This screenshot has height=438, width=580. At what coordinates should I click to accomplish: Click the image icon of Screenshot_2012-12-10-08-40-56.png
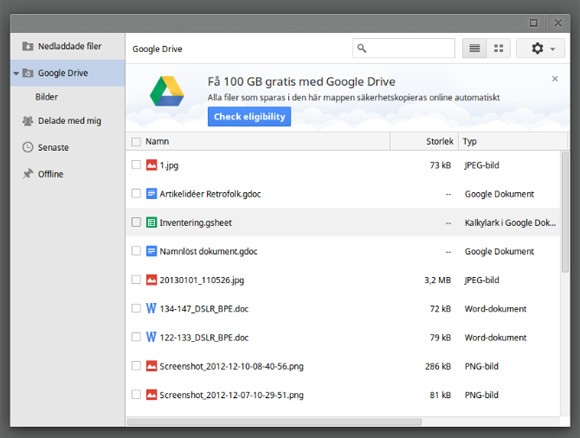(x=151, y=366)
